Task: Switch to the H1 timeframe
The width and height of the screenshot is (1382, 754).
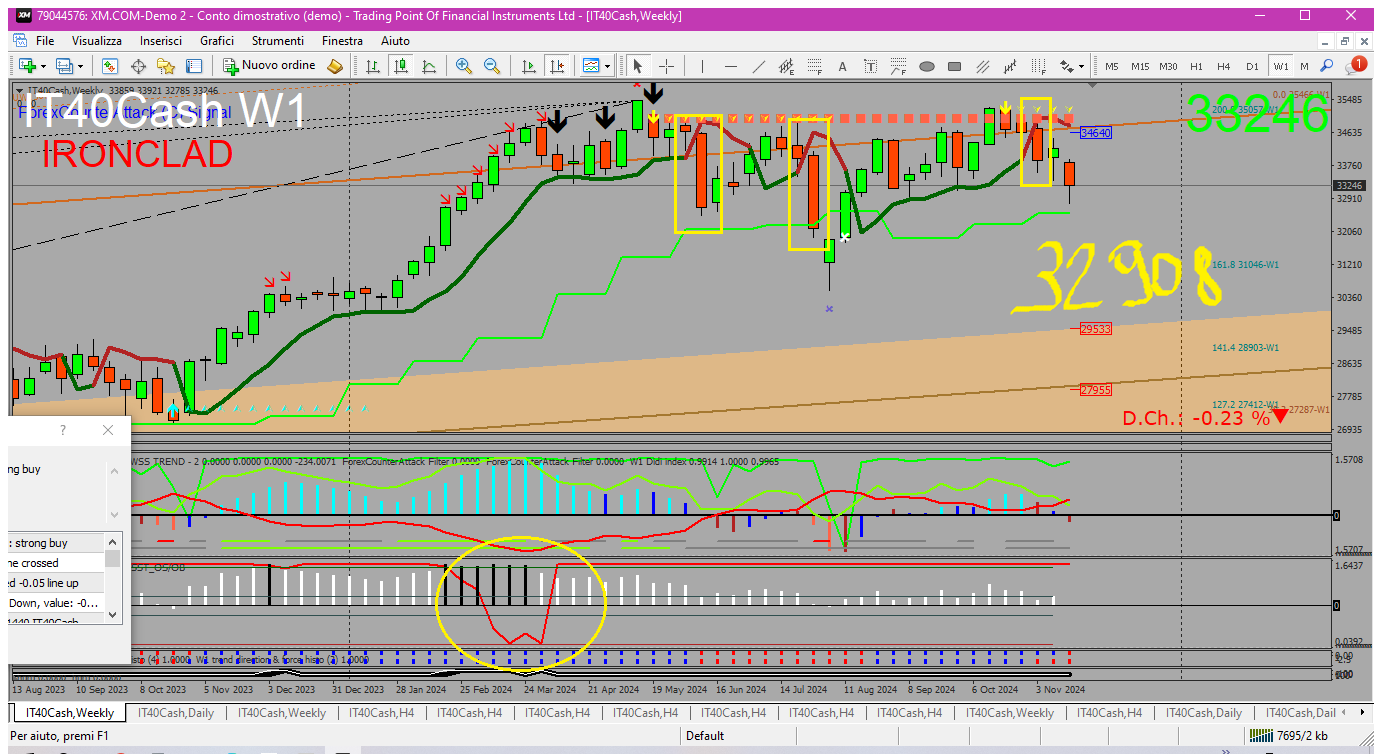Action: (1196, 66)
